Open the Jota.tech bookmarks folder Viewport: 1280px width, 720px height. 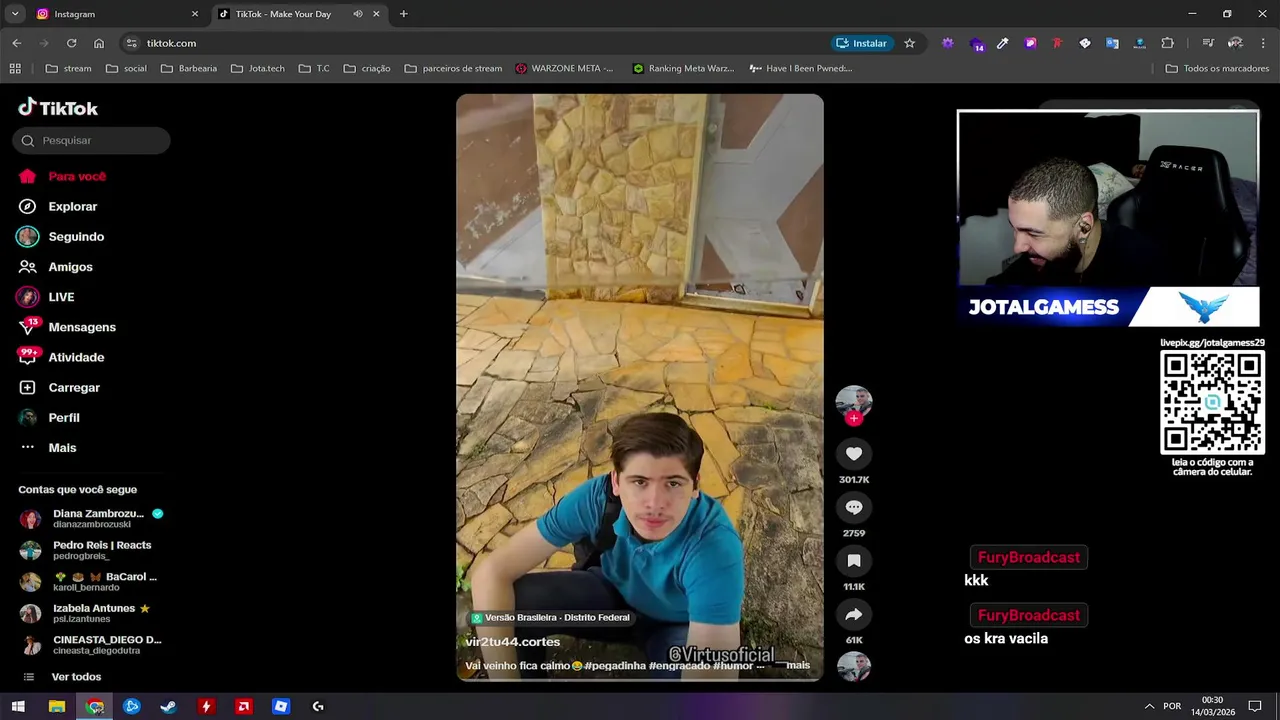click(x=257, y=68)
